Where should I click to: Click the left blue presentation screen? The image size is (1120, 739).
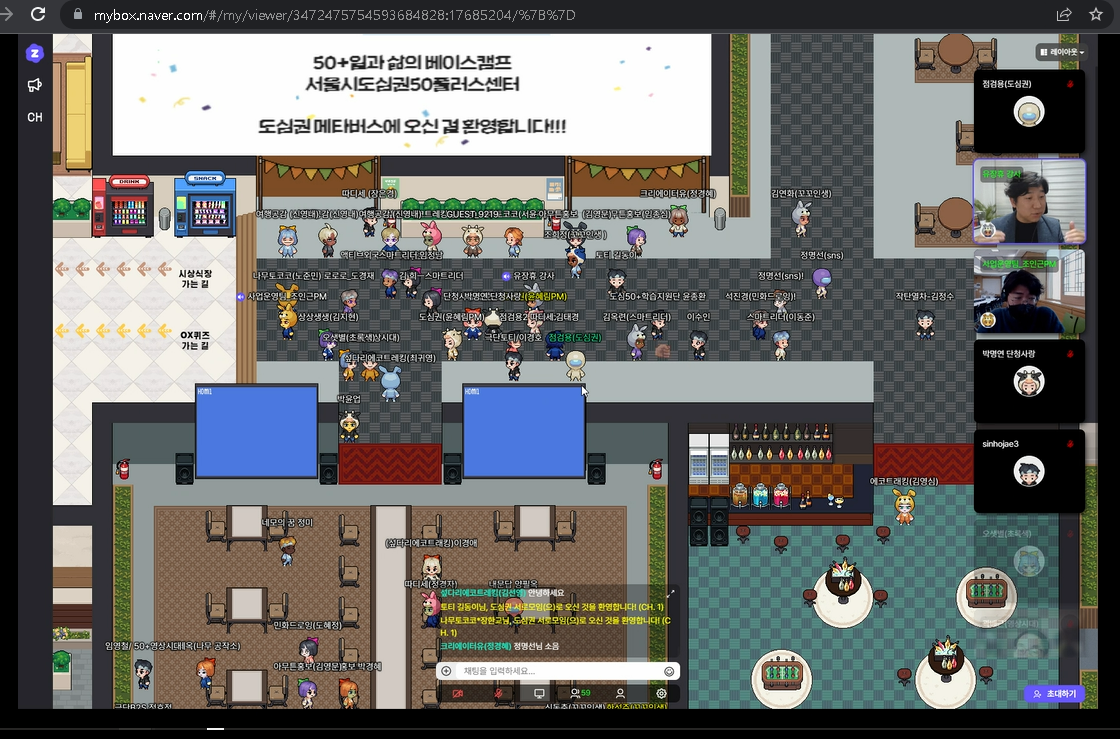pyautogui.click(x=256, y=431)
